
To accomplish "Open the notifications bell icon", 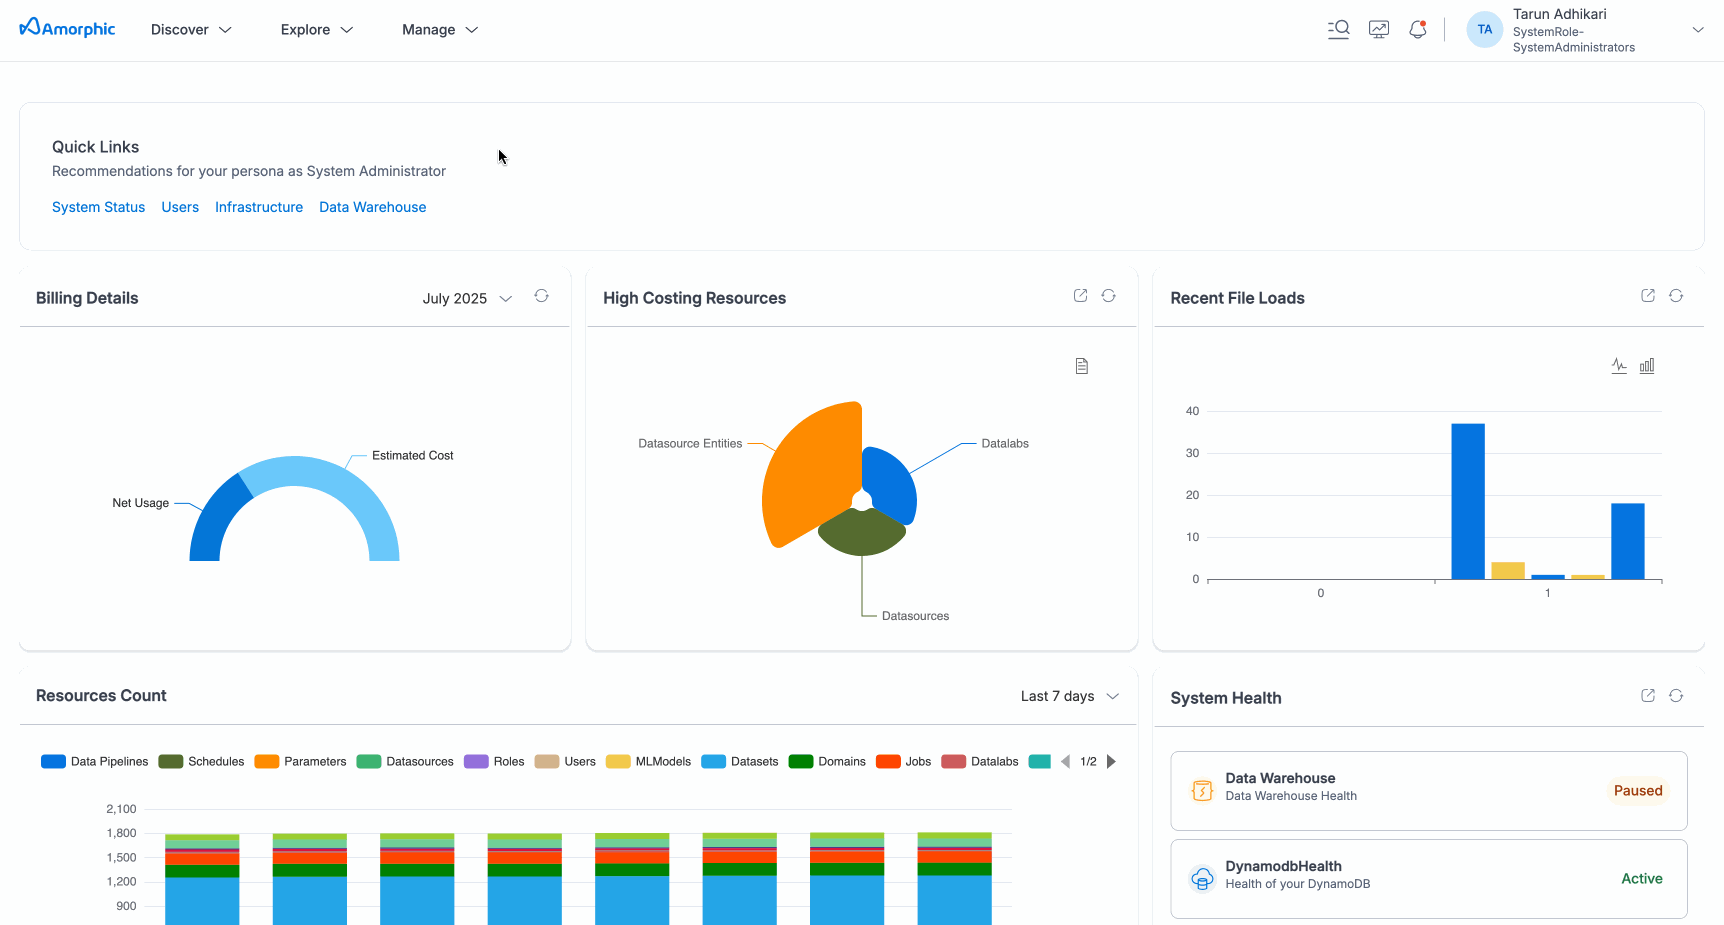I will (1417, 30).
